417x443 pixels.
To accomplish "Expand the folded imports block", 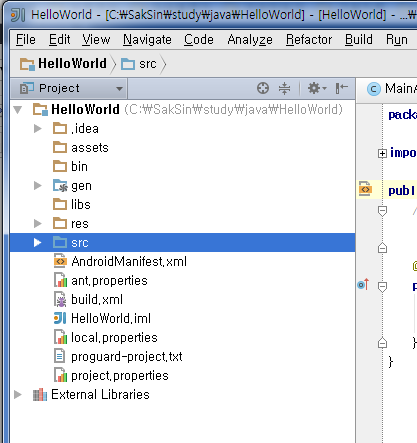I will coord(382,153).
